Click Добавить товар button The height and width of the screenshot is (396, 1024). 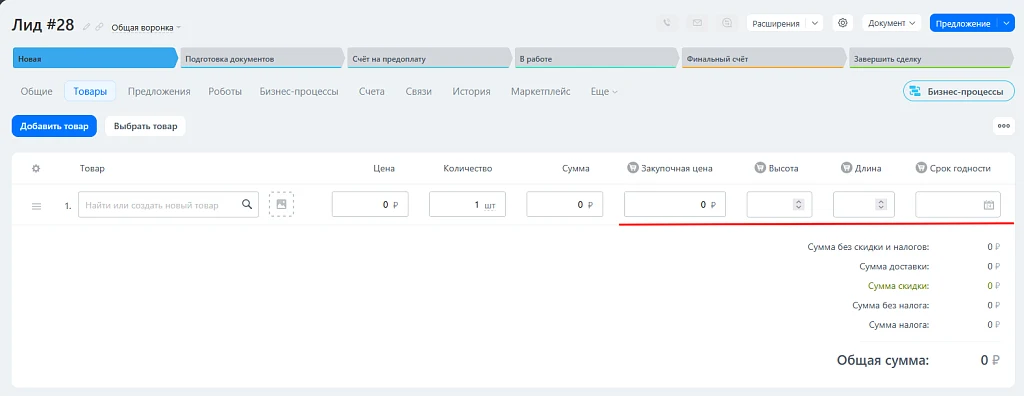(x=54, y=126)
